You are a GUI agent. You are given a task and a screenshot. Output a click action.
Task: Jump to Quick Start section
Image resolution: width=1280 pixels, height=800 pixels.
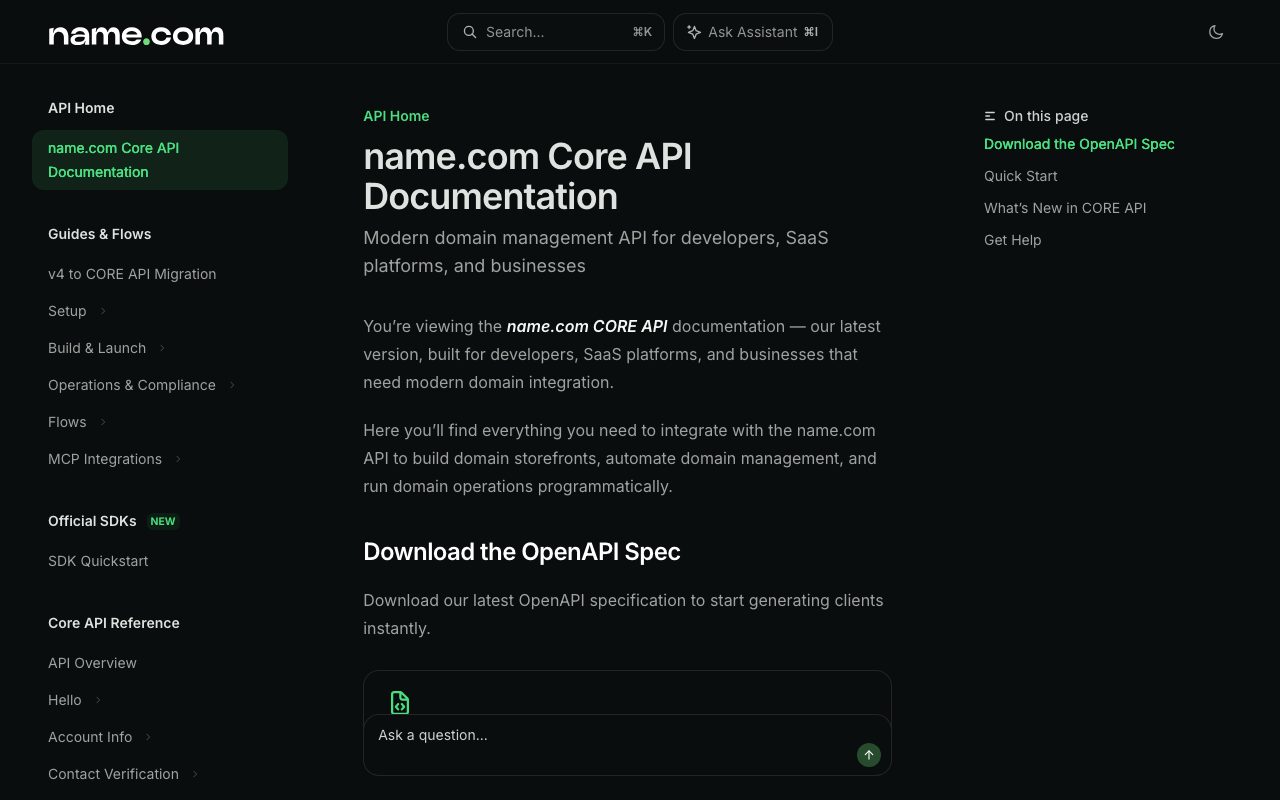(x=1020, y=176)
